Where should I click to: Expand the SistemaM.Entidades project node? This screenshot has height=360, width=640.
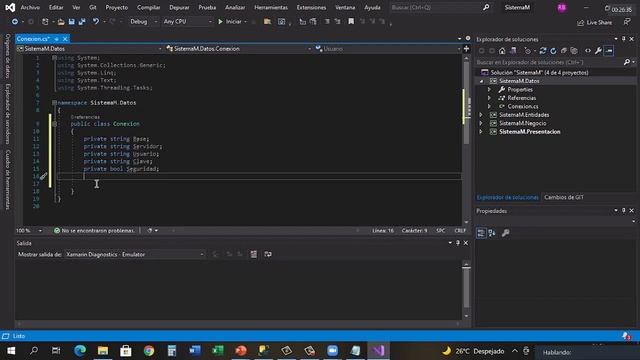pos(481,115)
